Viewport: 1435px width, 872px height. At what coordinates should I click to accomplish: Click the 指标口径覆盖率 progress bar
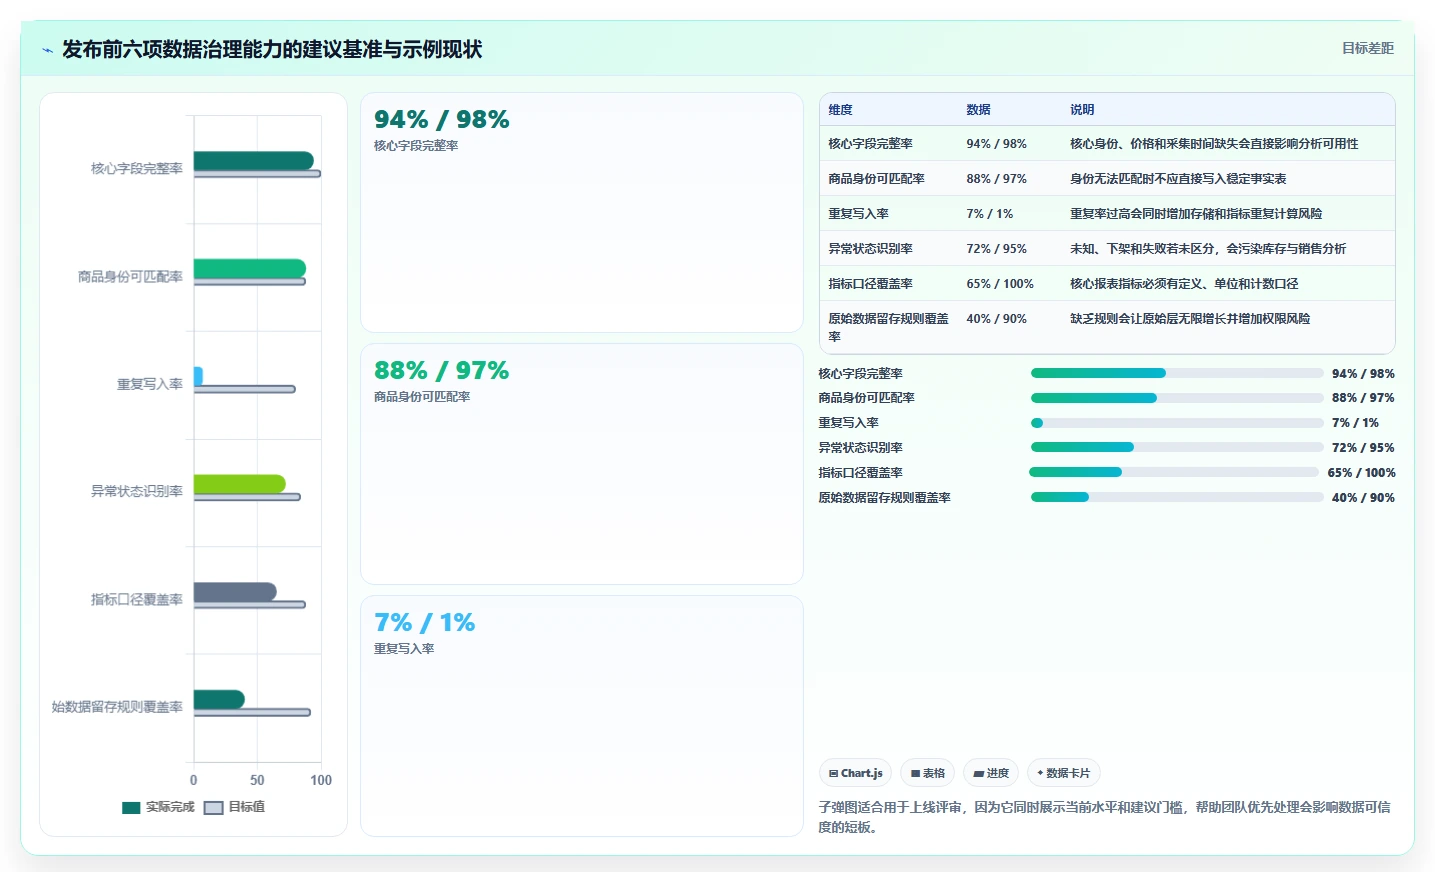coord(1174,472)
